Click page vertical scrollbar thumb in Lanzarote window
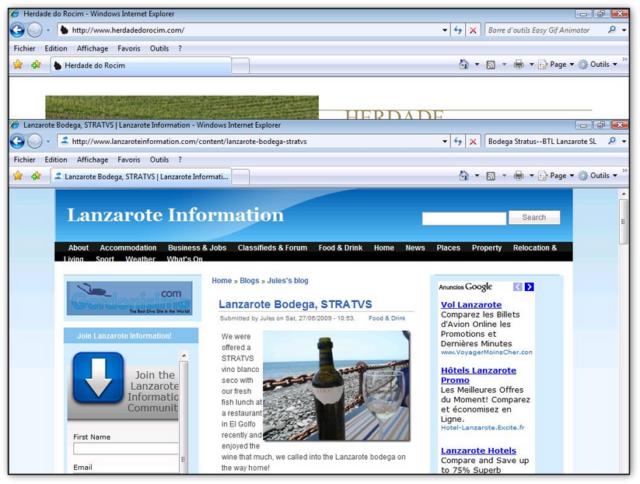 point(623,222)
